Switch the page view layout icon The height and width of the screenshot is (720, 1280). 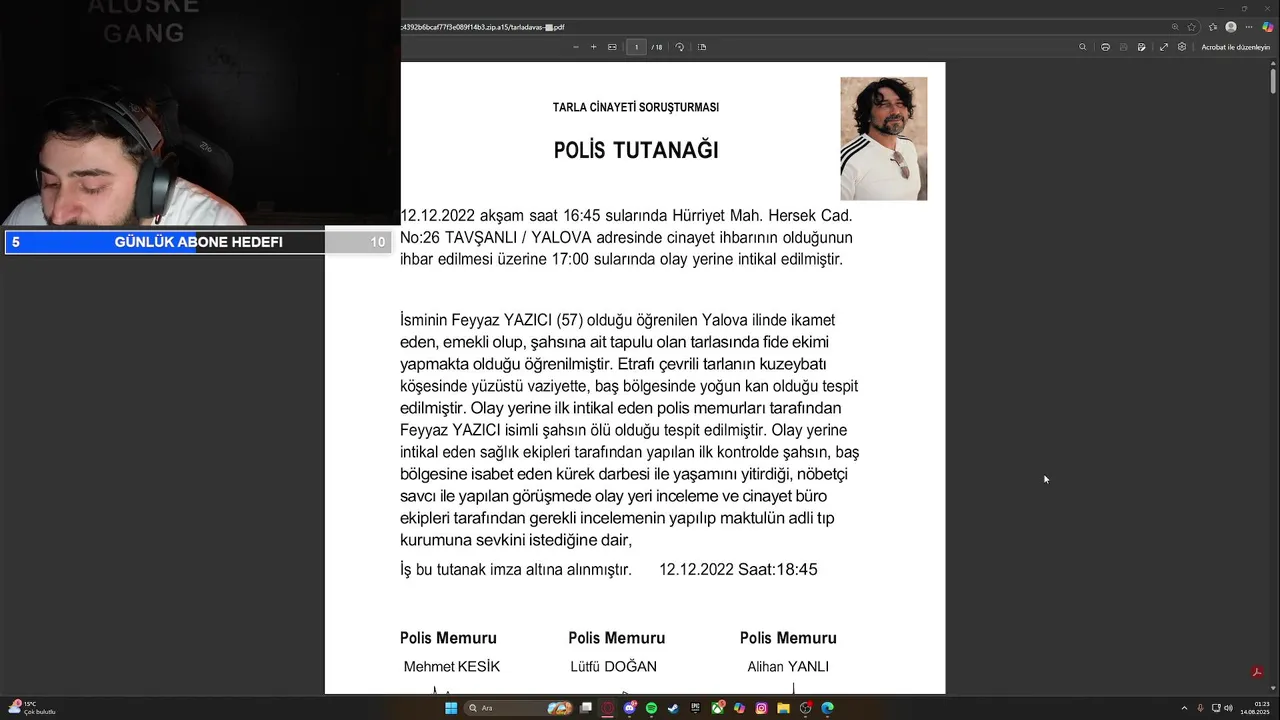click(x=702, y=47)
